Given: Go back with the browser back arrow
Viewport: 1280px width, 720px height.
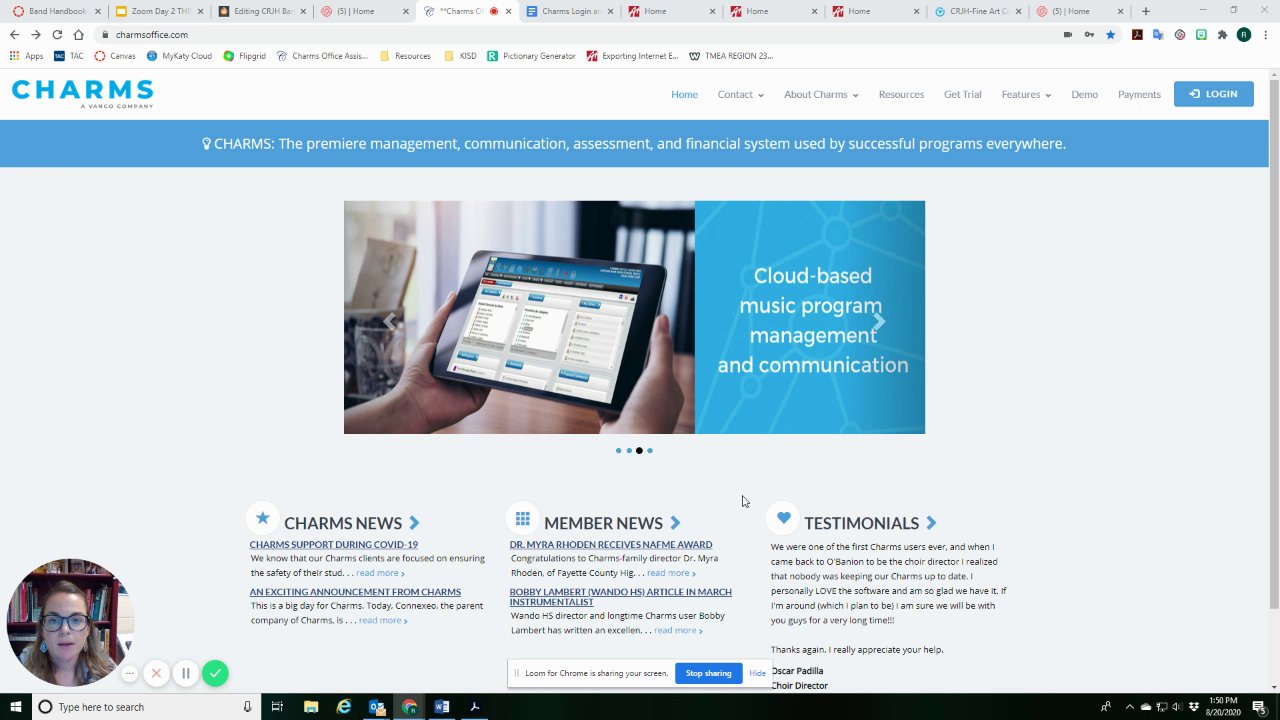Looking at the screenshot, I should click(x=14, y=34).
